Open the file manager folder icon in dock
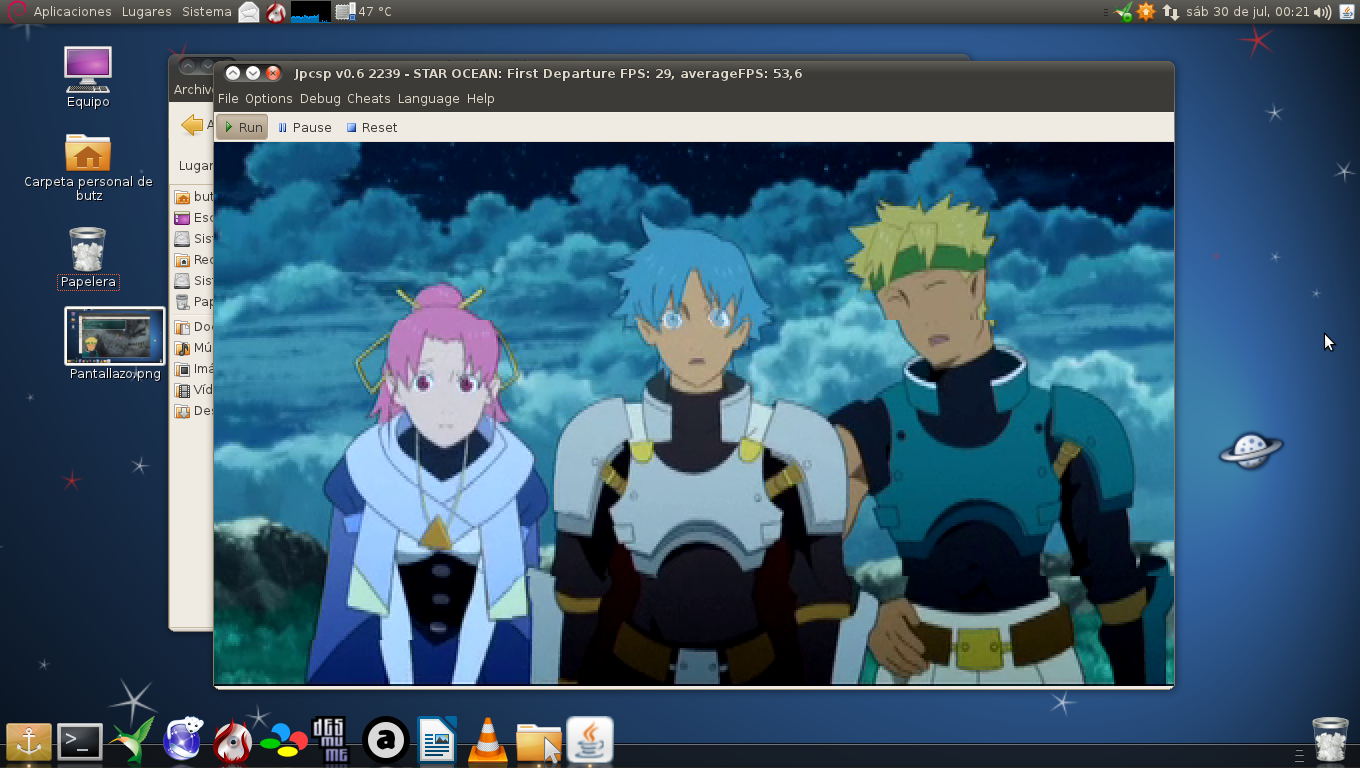Screen dimensions: 1360x768 pos(539,742)
